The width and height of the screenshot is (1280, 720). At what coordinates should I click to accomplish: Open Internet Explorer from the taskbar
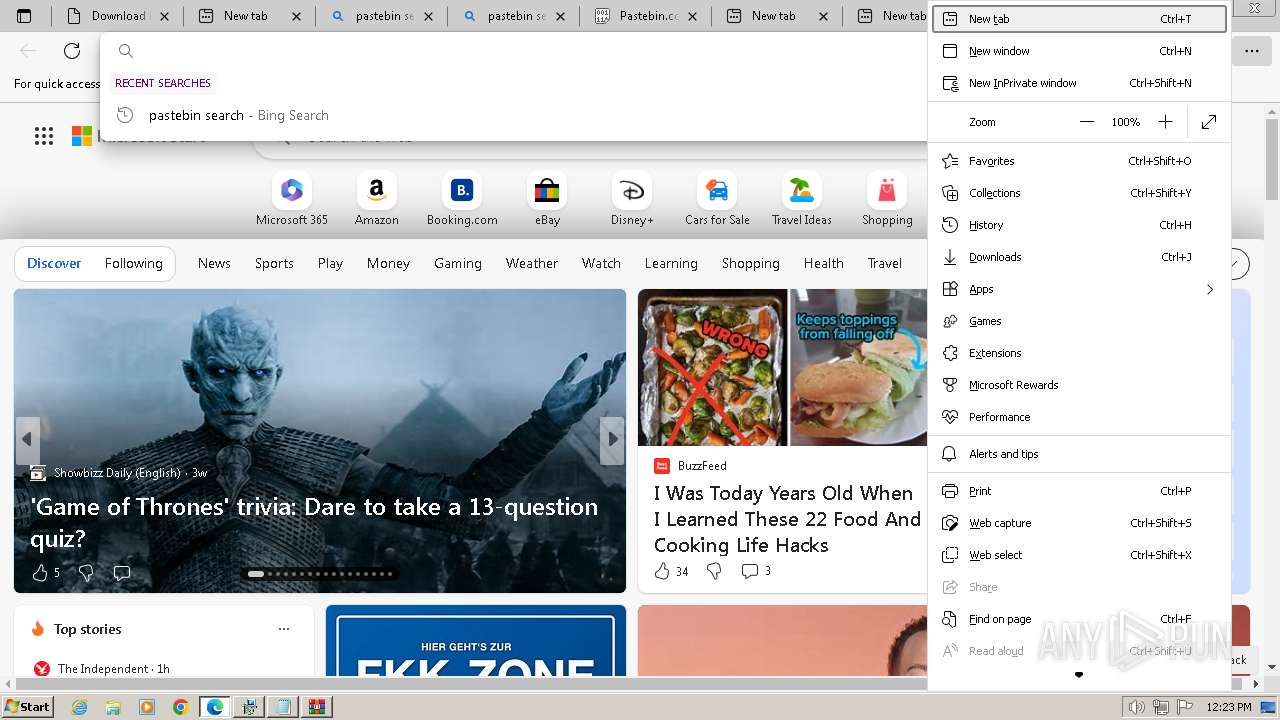tap(80, 707)
